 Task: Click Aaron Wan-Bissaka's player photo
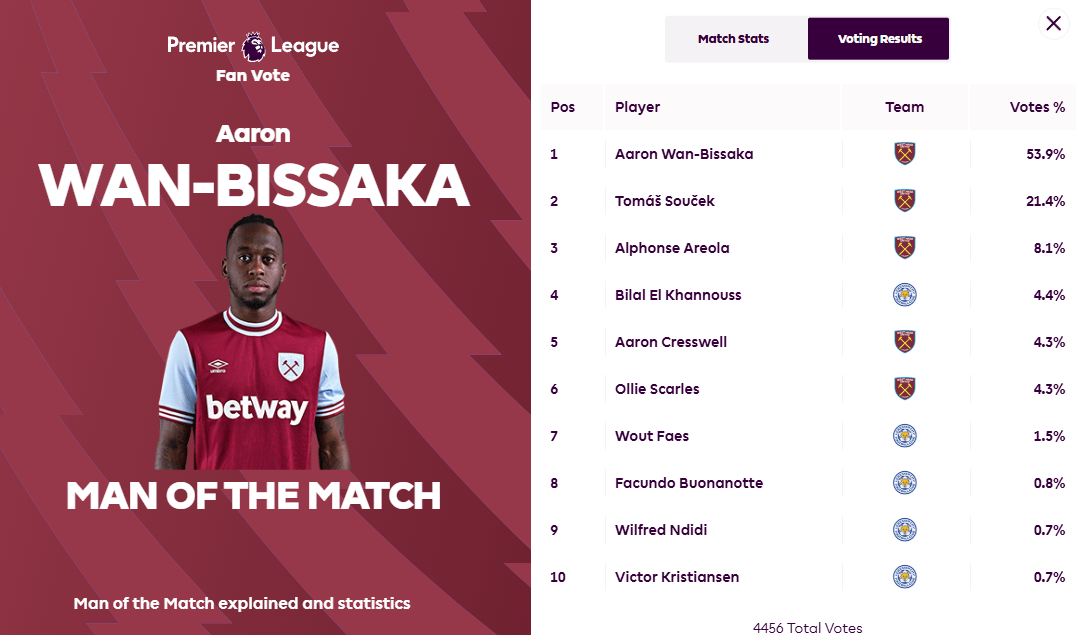coord(252,342)
